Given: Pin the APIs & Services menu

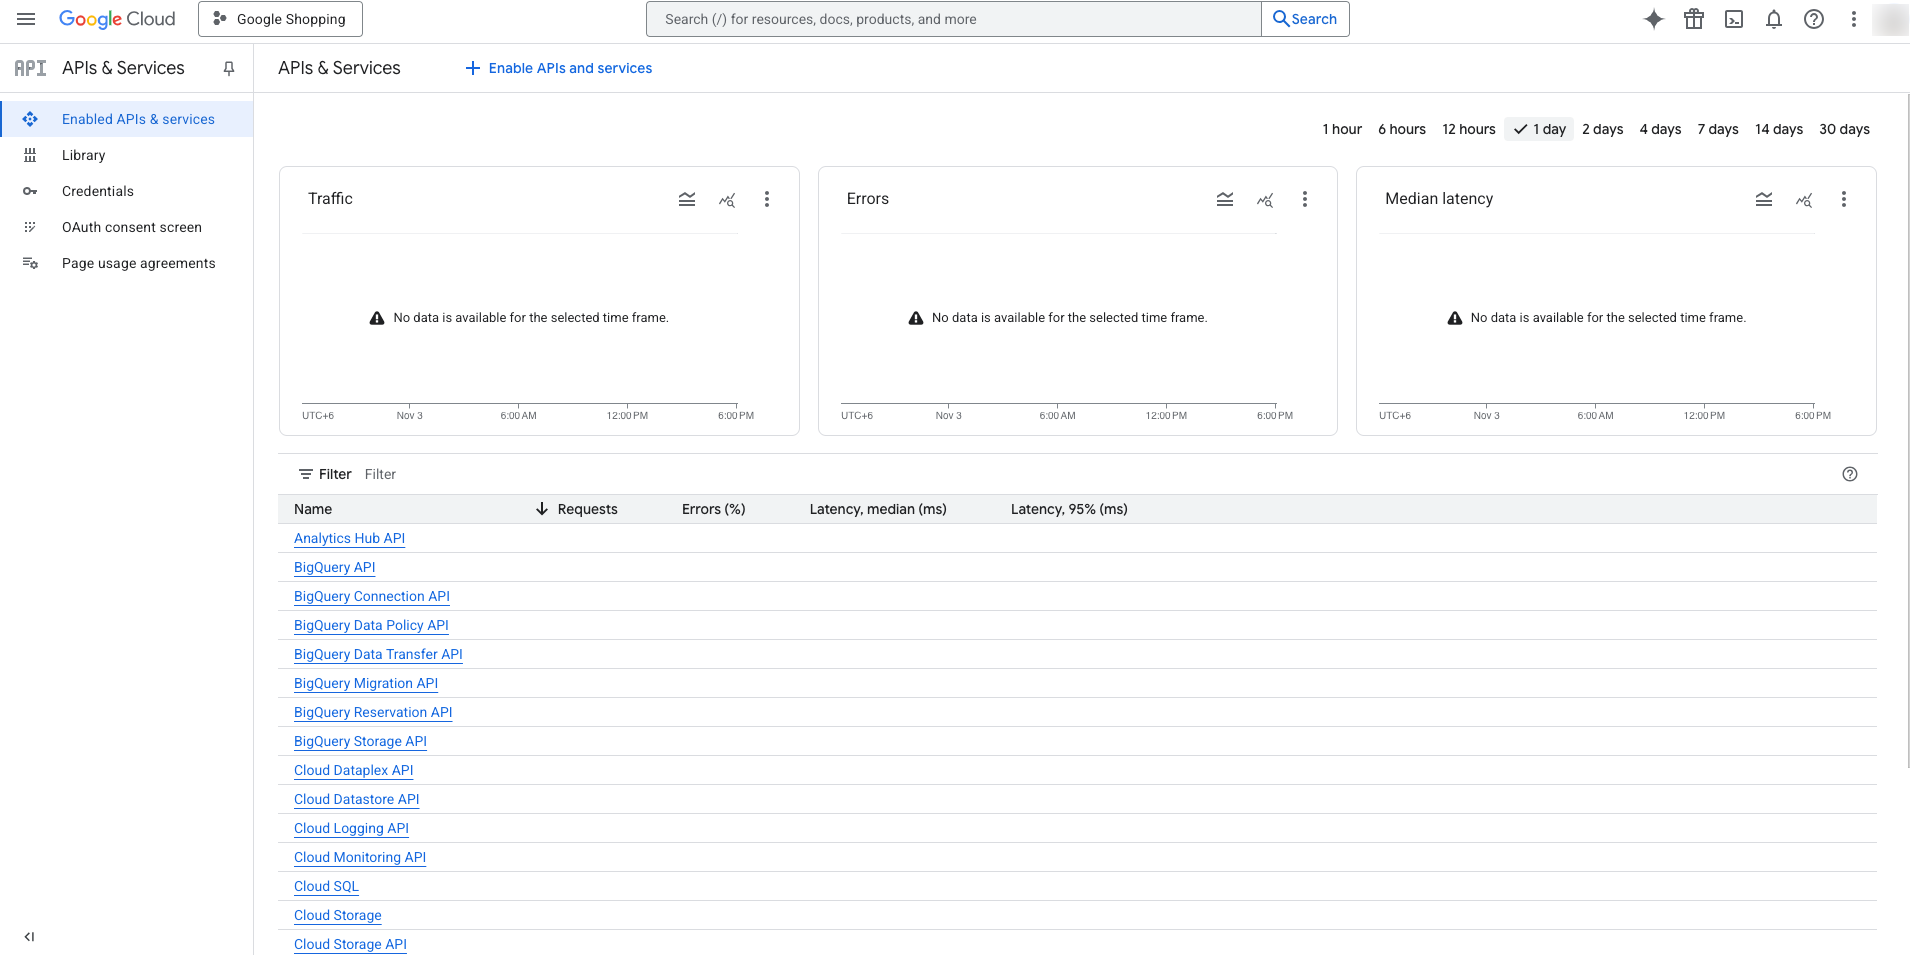Looking at the screenshot, I should [229, 68].
